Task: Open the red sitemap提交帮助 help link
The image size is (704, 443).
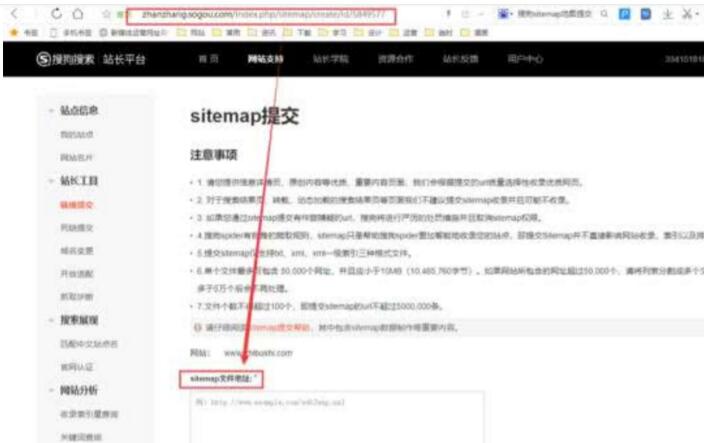Action: (x=279, y=327)
